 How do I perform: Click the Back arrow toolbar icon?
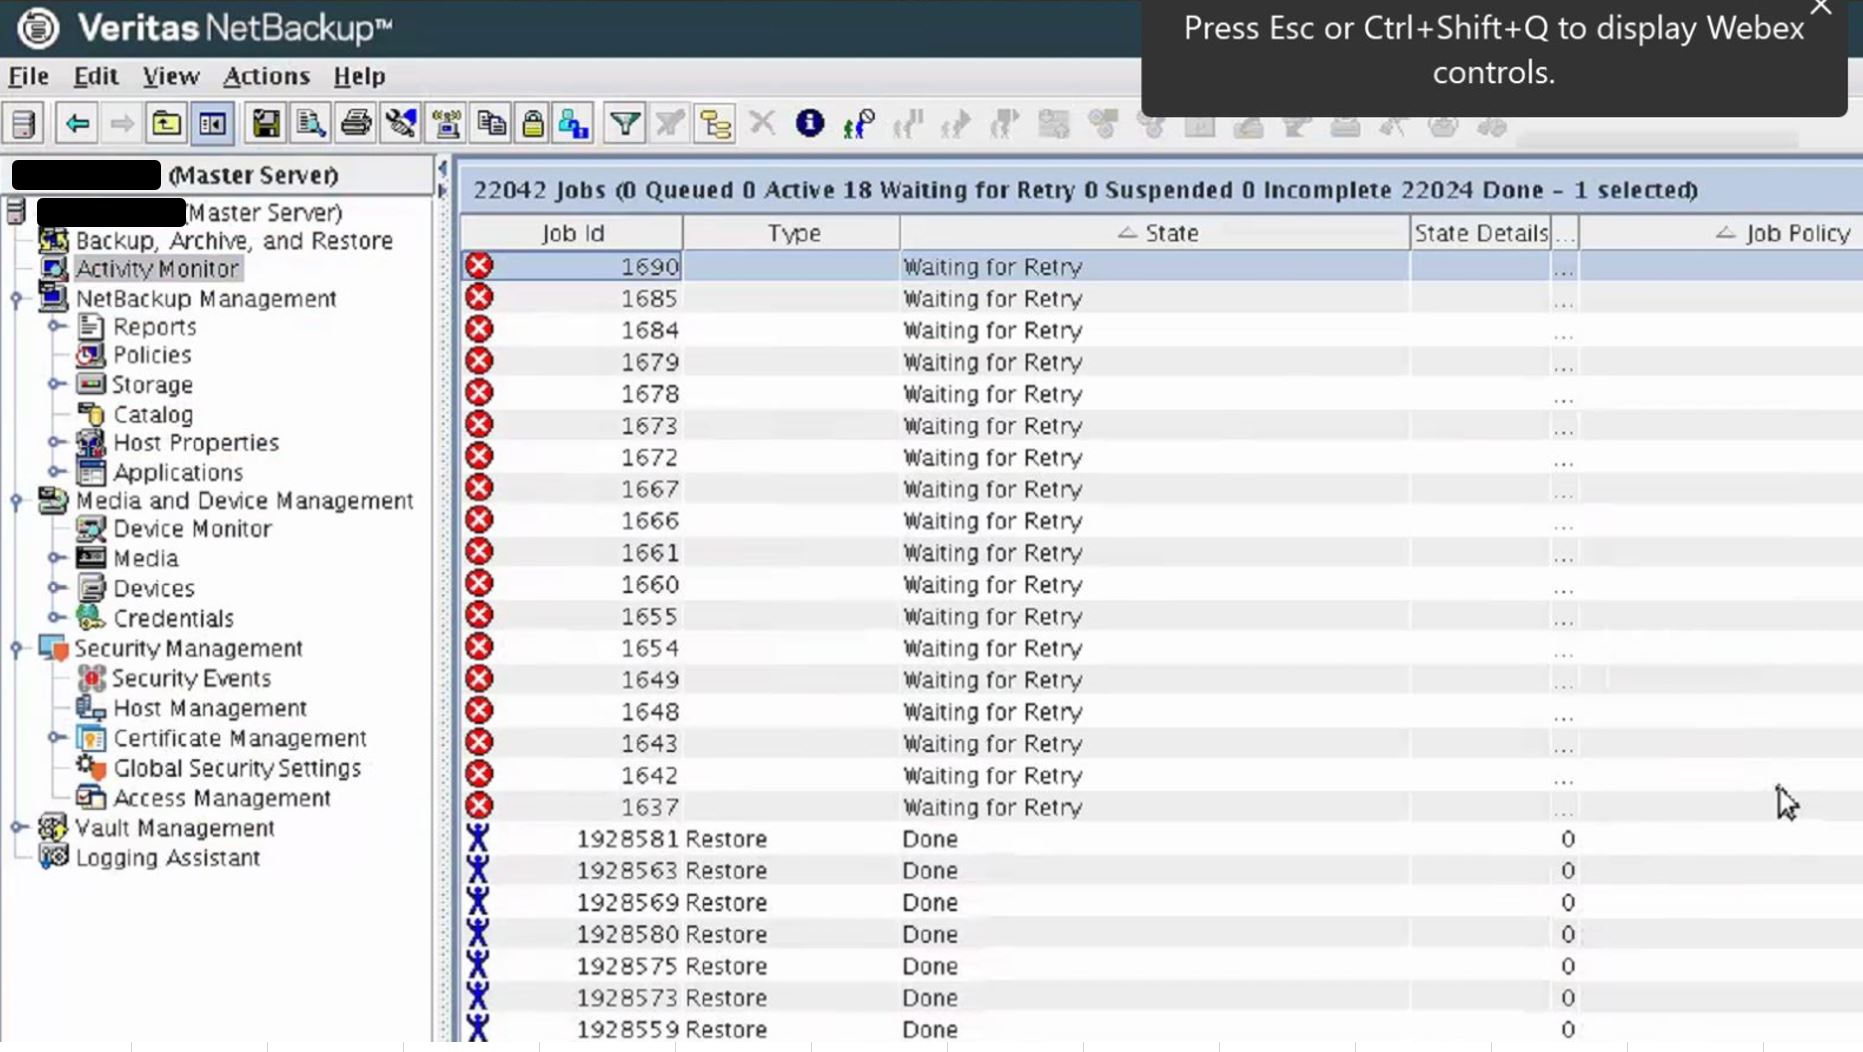tap(77, 124)
